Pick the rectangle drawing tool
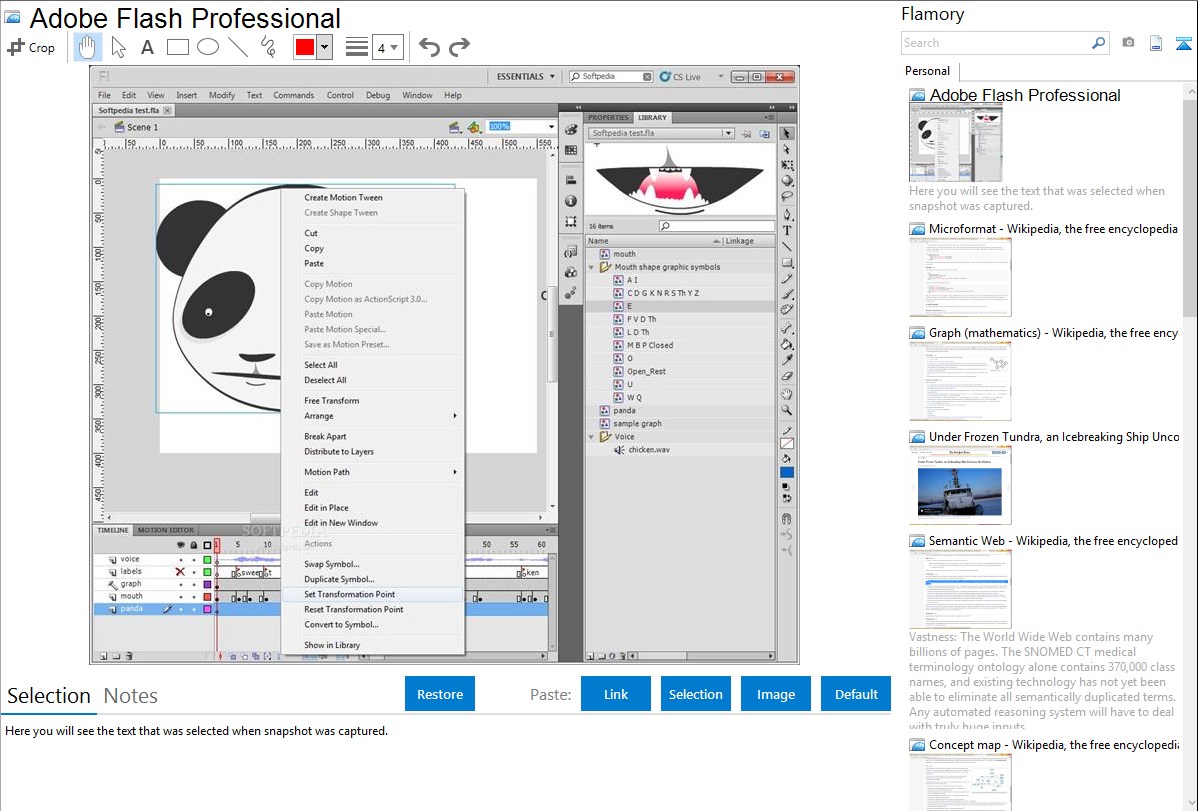The image size is (1198, 811). [177, 47]
